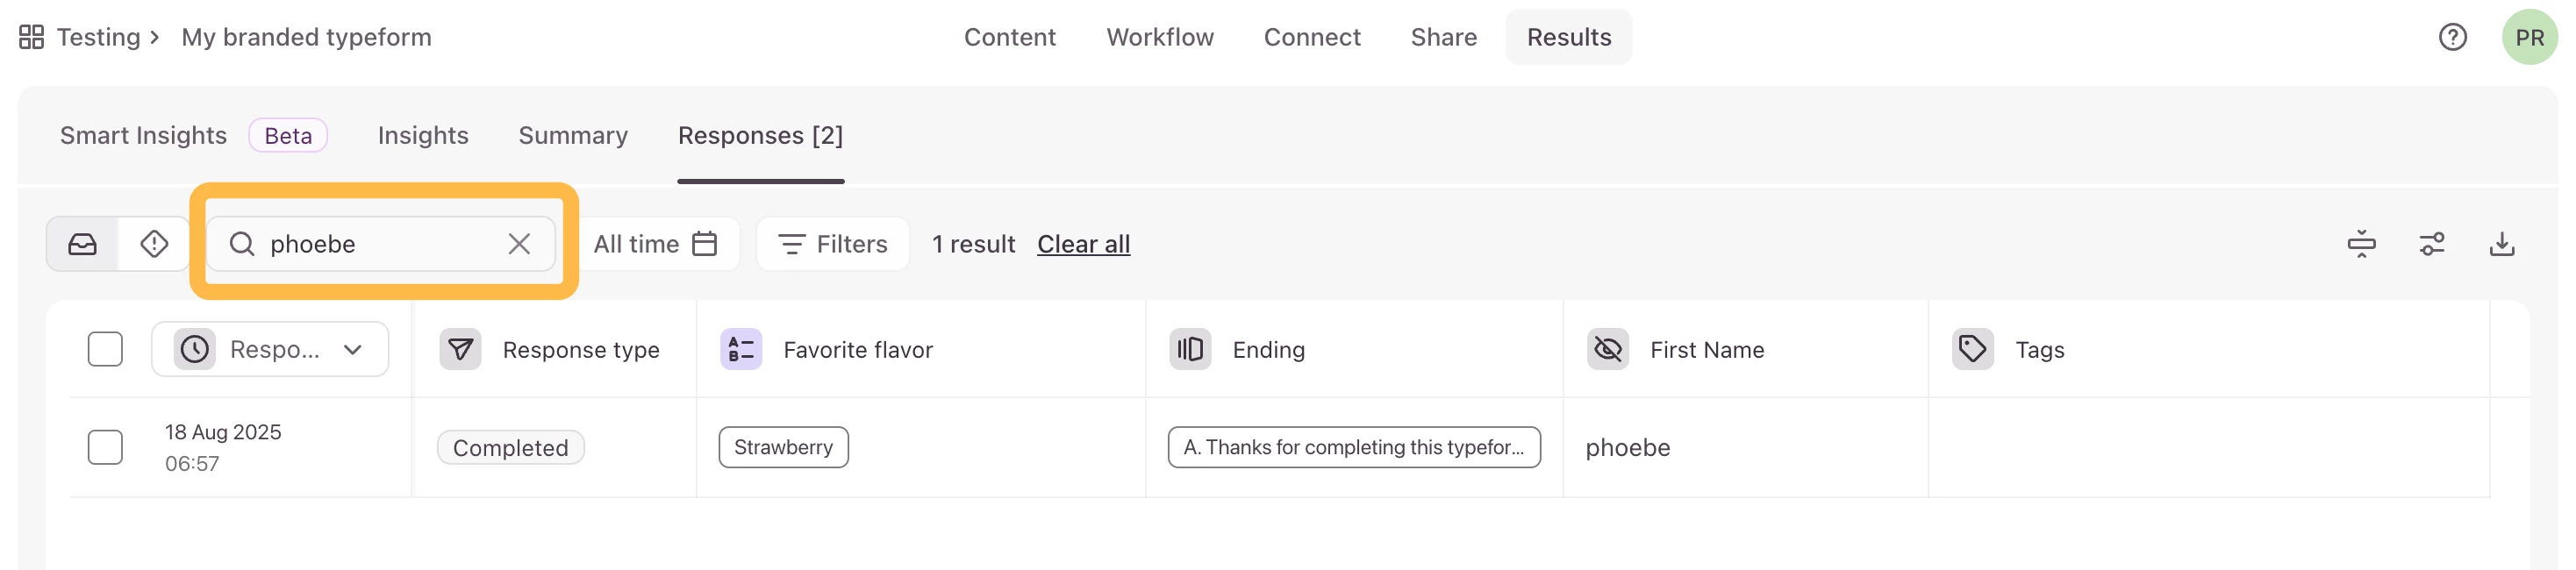Select the spam alert diamond icon
Image resolution: width=2576 pixels, height=570 pixels.
tap(154, 244)
